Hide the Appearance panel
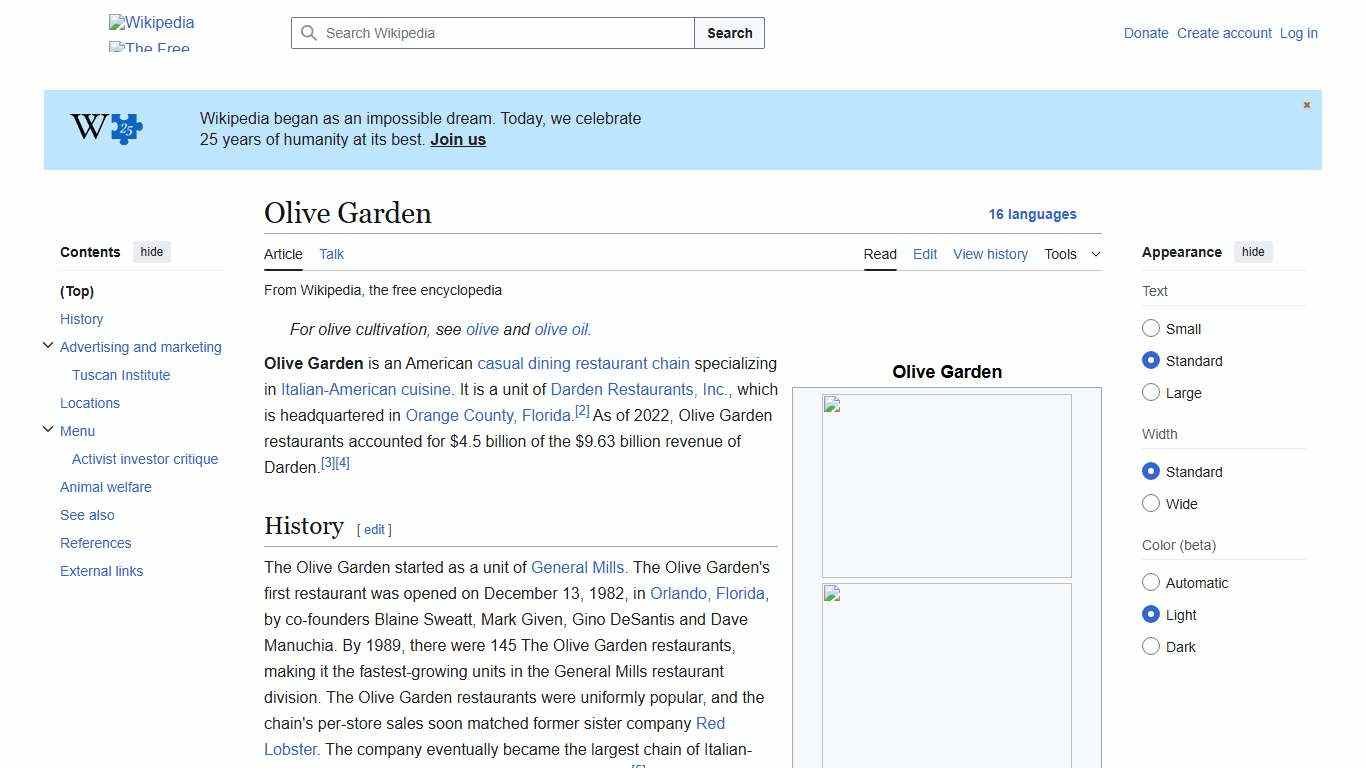 (x=1253, y=251)
